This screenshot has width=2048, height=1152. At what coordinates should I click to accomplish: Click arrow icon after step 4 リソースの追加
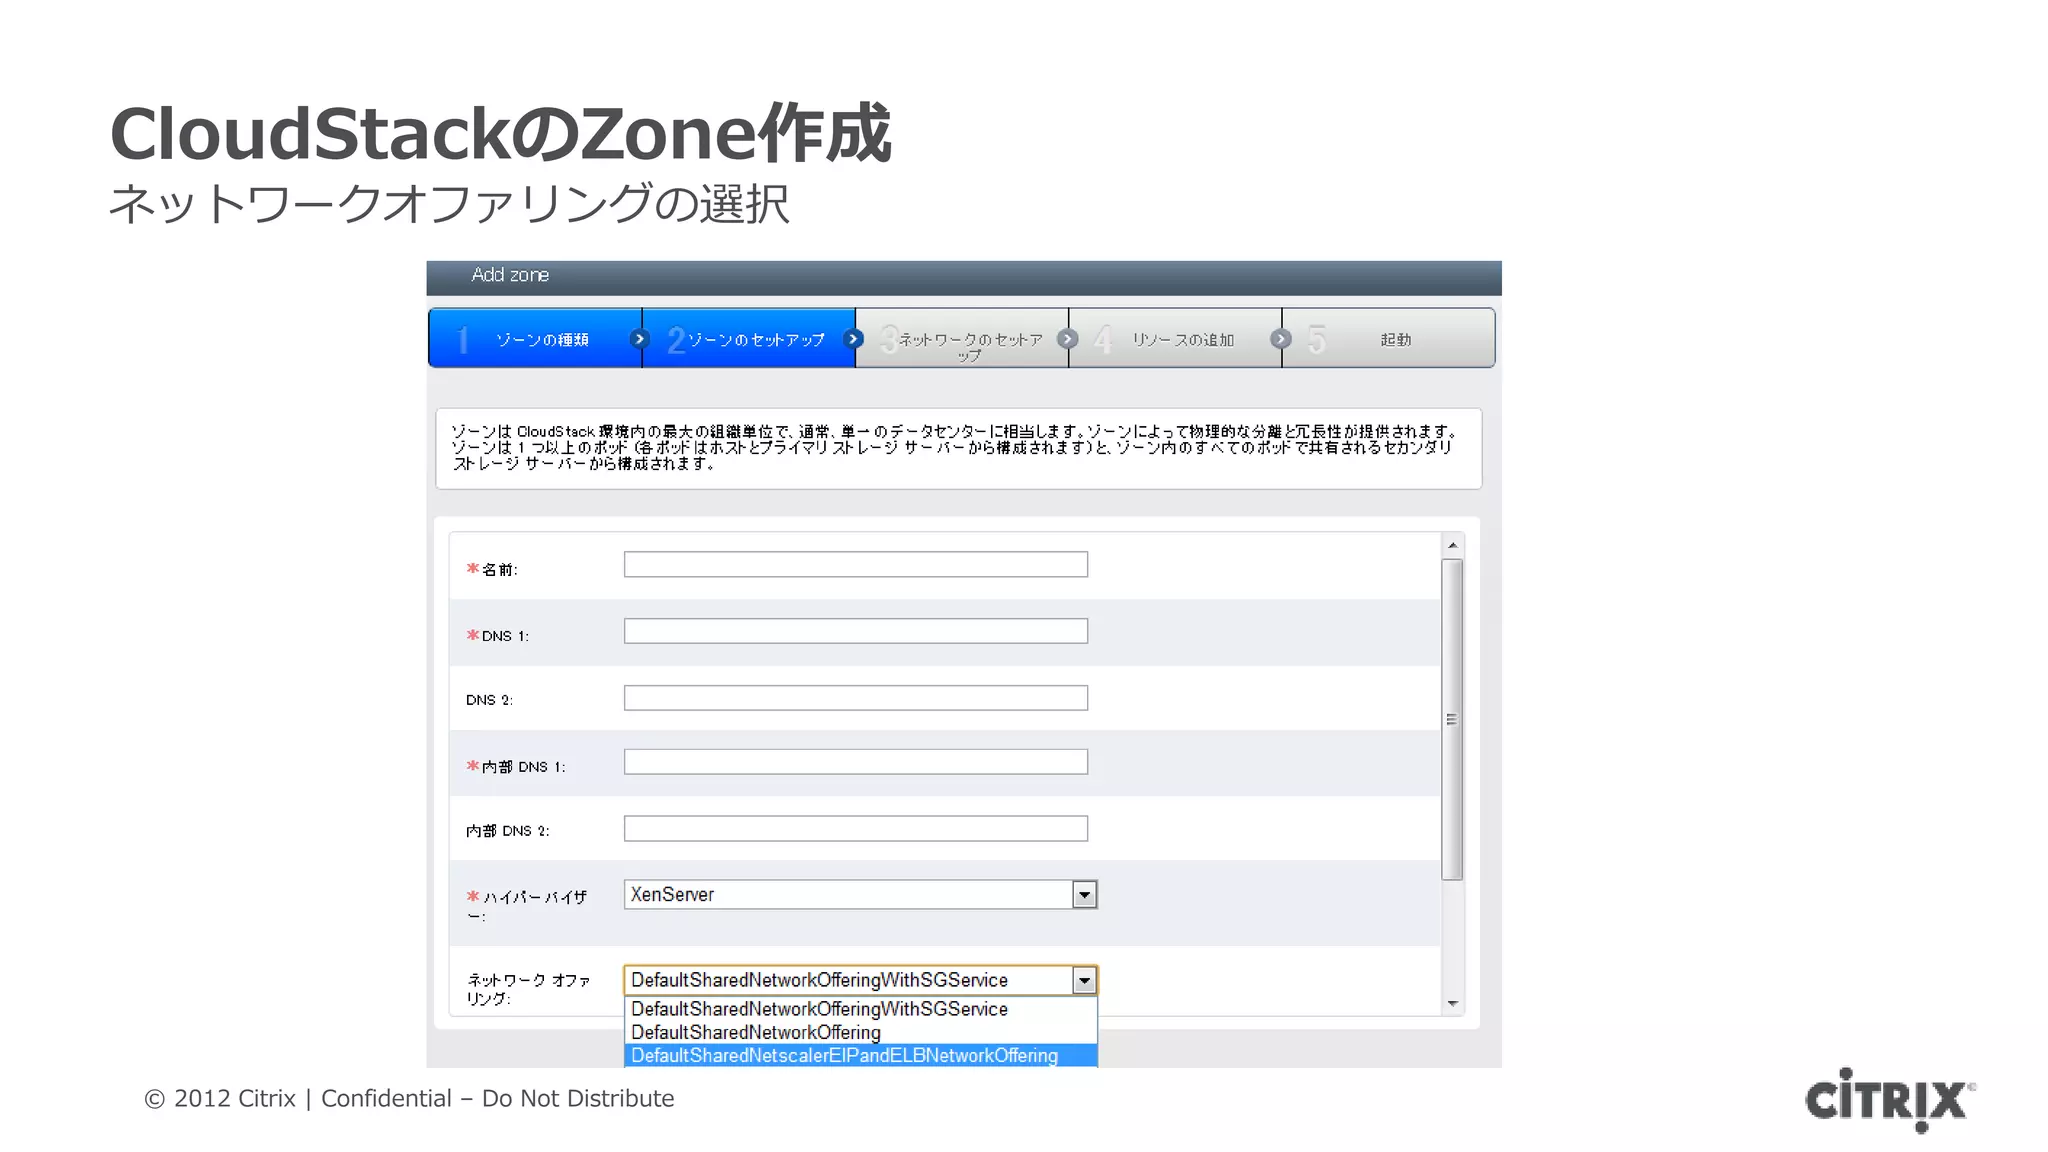[1280, 339]
